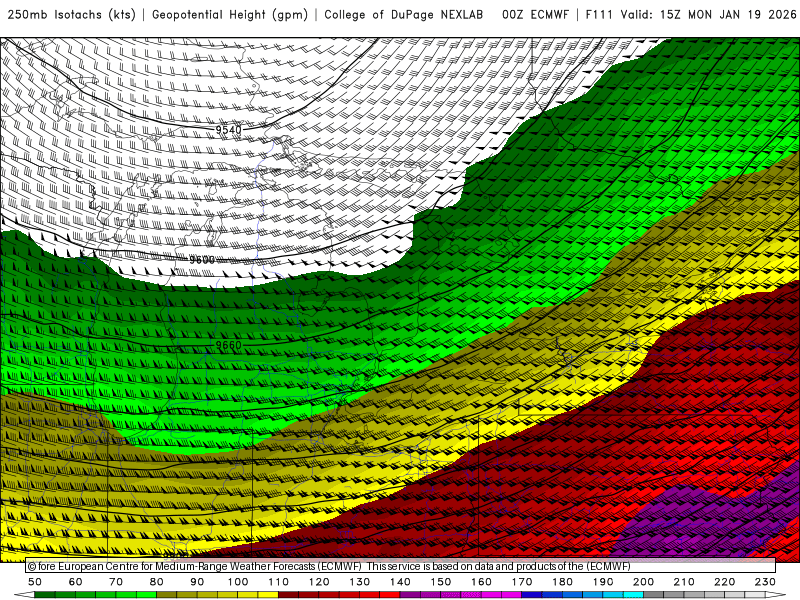Click the 80 value on the color scale
Image resolution: width=800 pixels, height=600 pixels.
pyautogui.click(x=157, y=582)
